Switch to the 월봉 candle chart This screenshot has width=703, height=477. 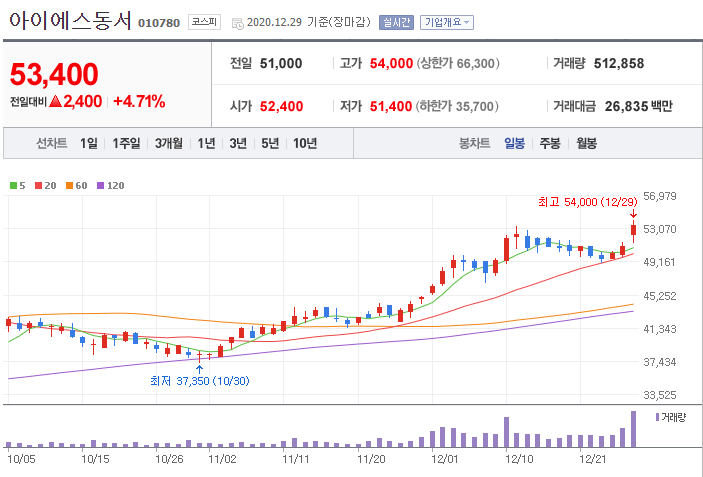tap(586, 143)
